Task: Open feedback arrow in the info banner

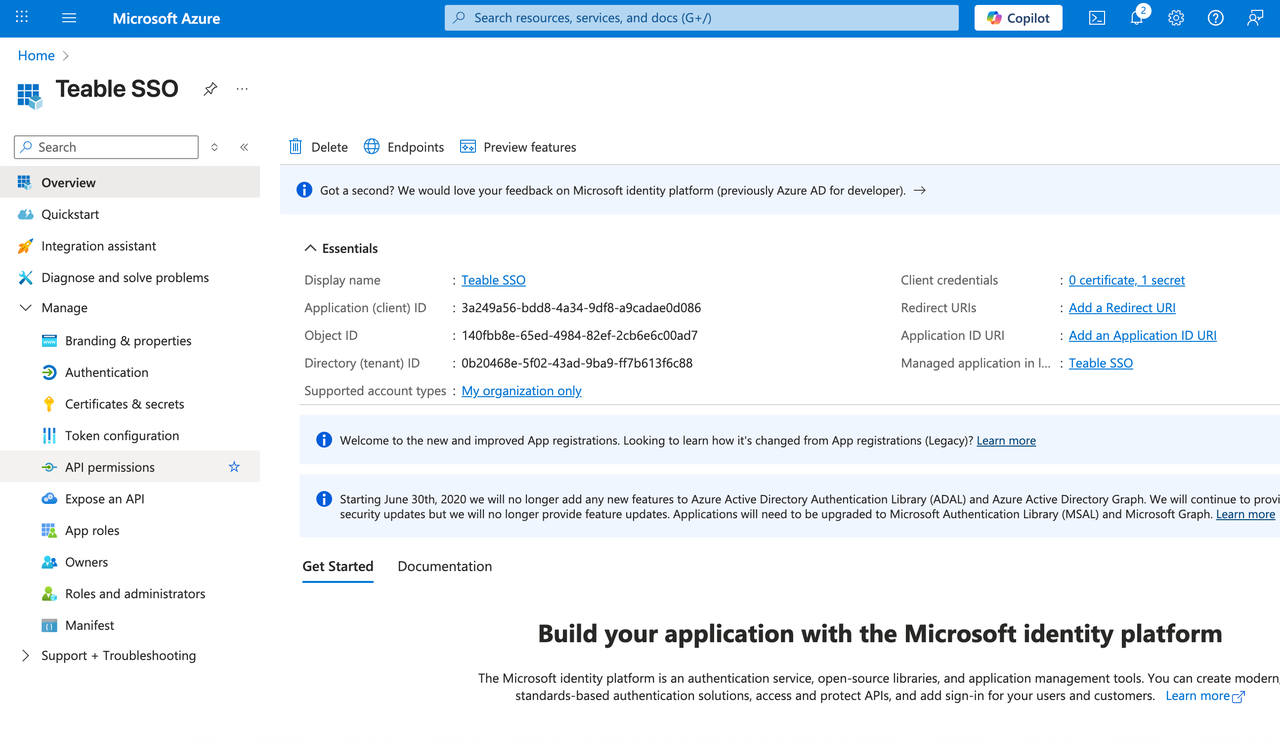Action: click(920, 190)
